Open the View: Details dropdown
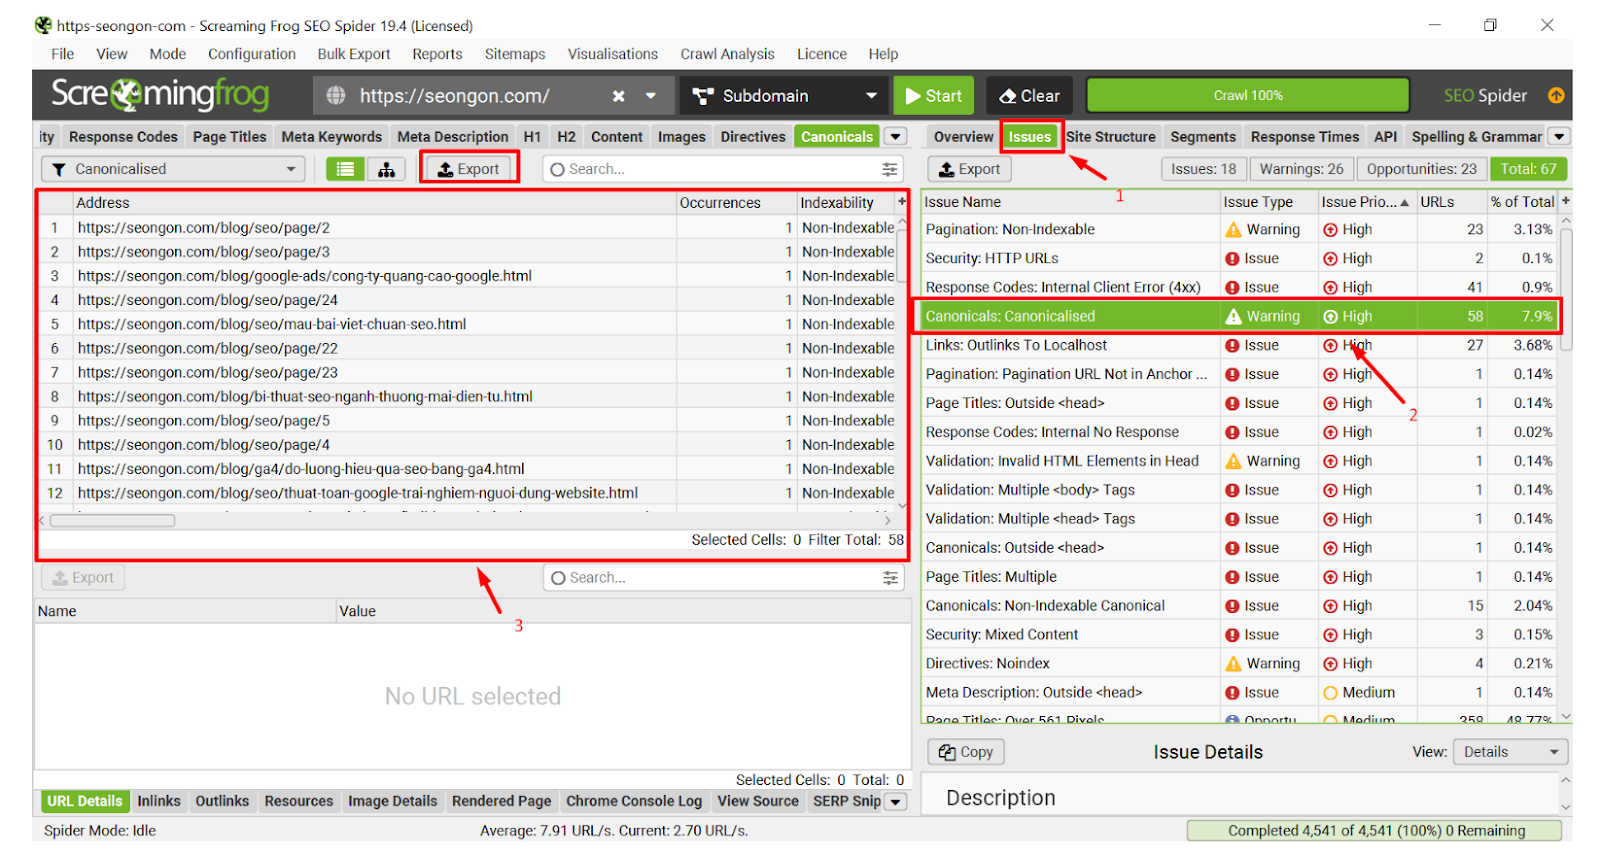The width and height of the screenshot is (1600, 854). tap(1511, 752)
